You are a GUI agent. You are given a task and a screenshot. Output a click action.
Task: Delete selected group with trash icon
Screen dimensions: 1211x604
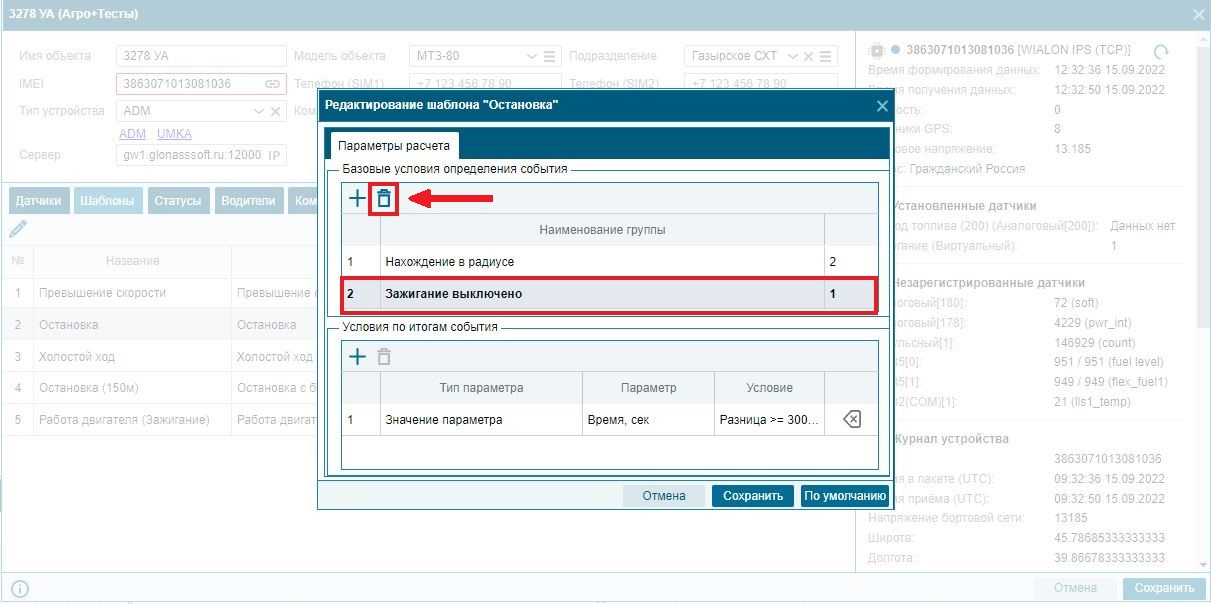(383, 199)
